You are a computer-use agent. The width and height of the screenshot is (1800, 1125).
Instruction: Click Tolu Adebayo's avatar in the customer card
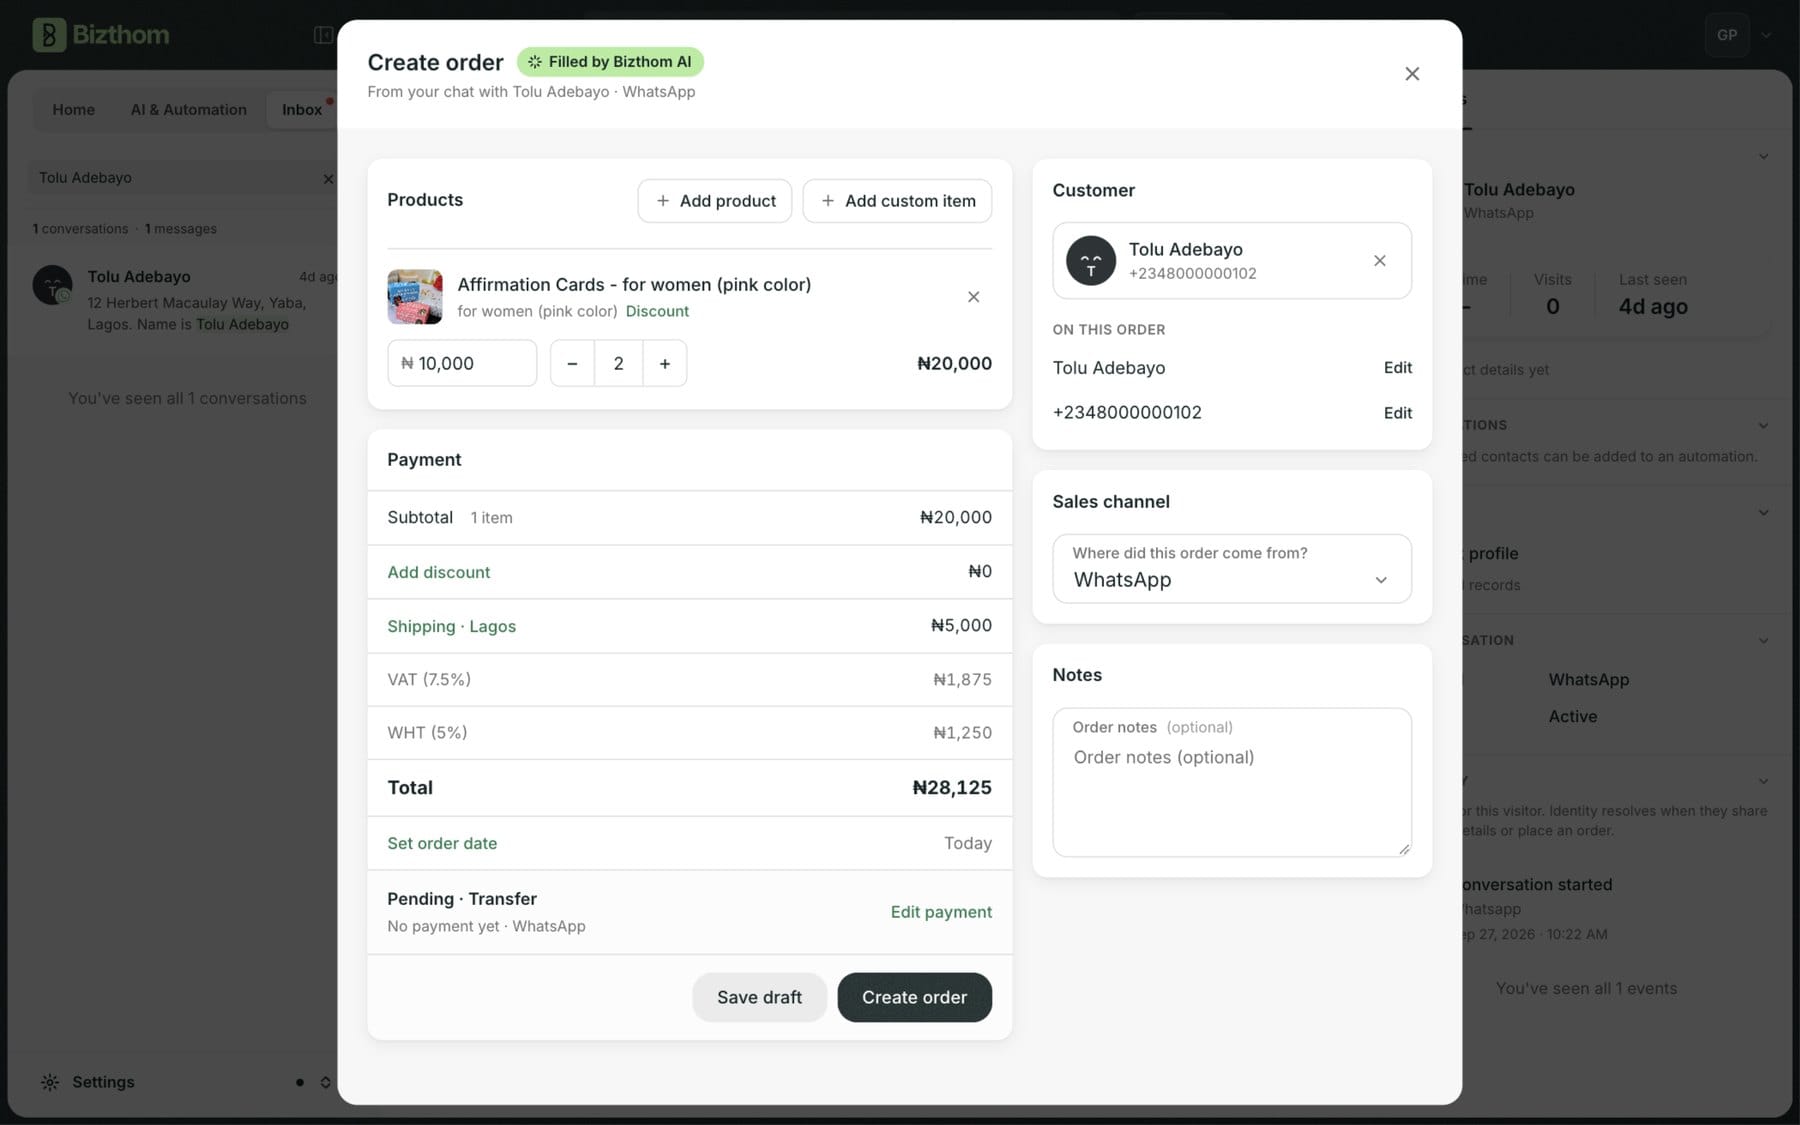pos(1091,261)
